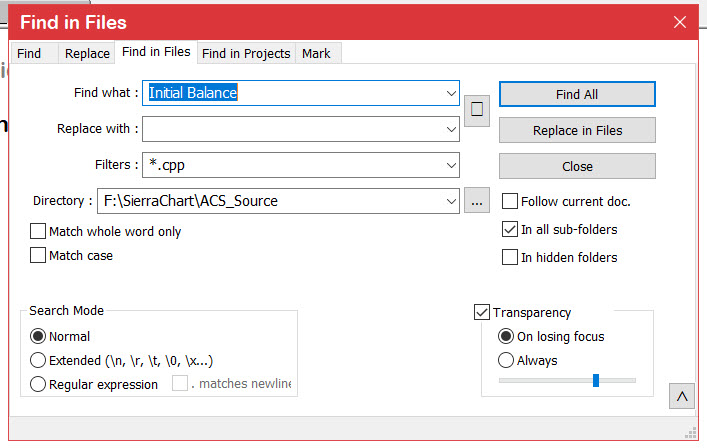
Task: Close the Find in Files dialog via X
Action: (680, 22)
